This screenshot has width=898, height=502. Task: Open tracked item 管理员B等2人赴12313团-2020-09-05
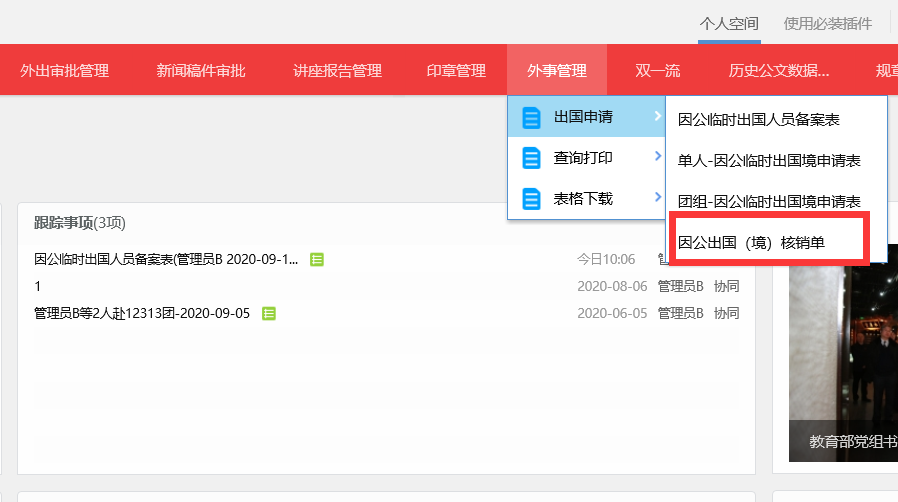[144, 313]
